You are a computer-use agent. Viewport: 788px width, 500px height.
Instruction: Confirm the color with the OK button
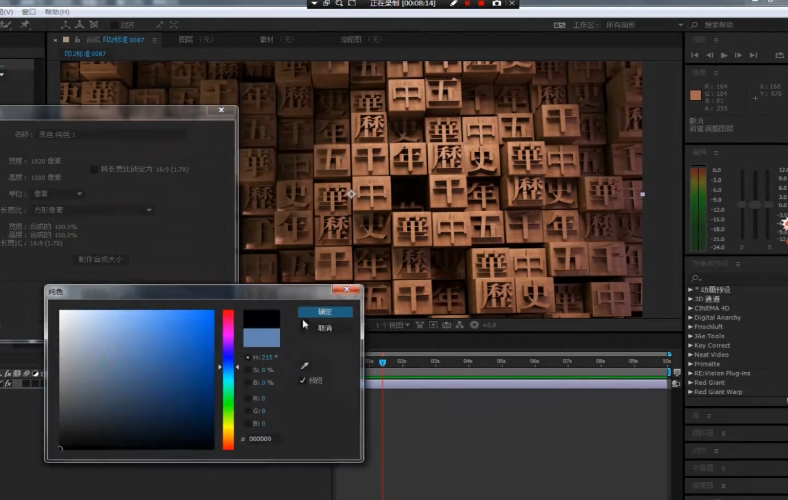[x=325, y=312]
